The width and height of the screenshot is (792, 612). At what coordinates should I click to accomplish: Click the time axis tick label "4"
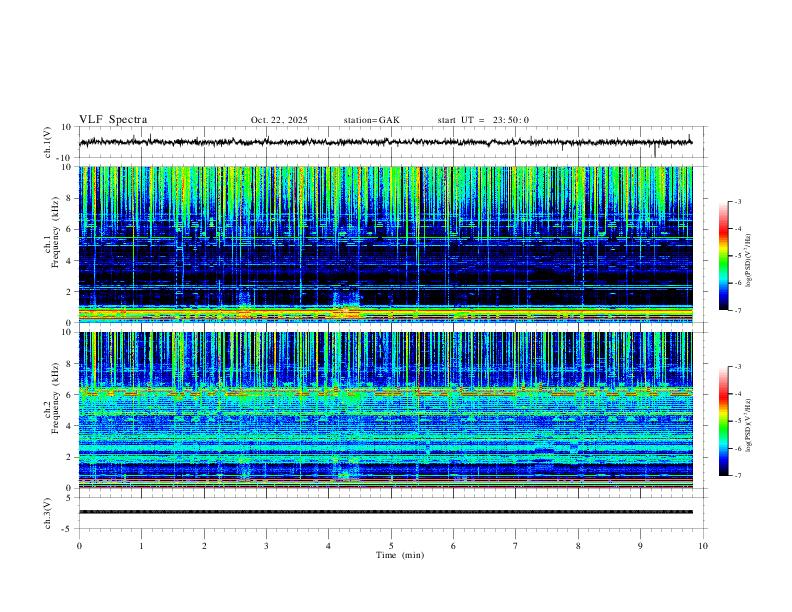[329, 546]
